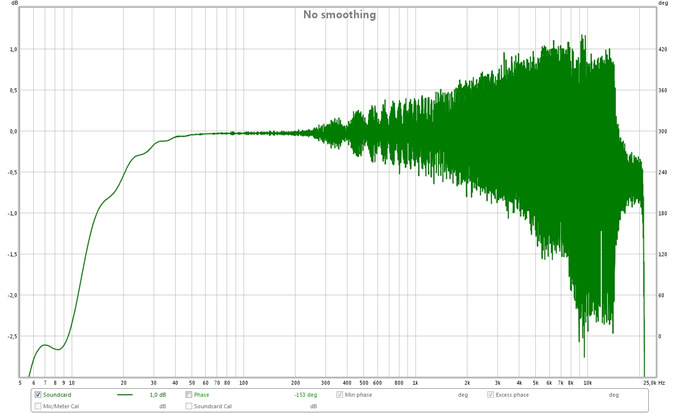Click the Phase -153 deg value readout
This screenshot has height=413, width=680.
point(305,395)
